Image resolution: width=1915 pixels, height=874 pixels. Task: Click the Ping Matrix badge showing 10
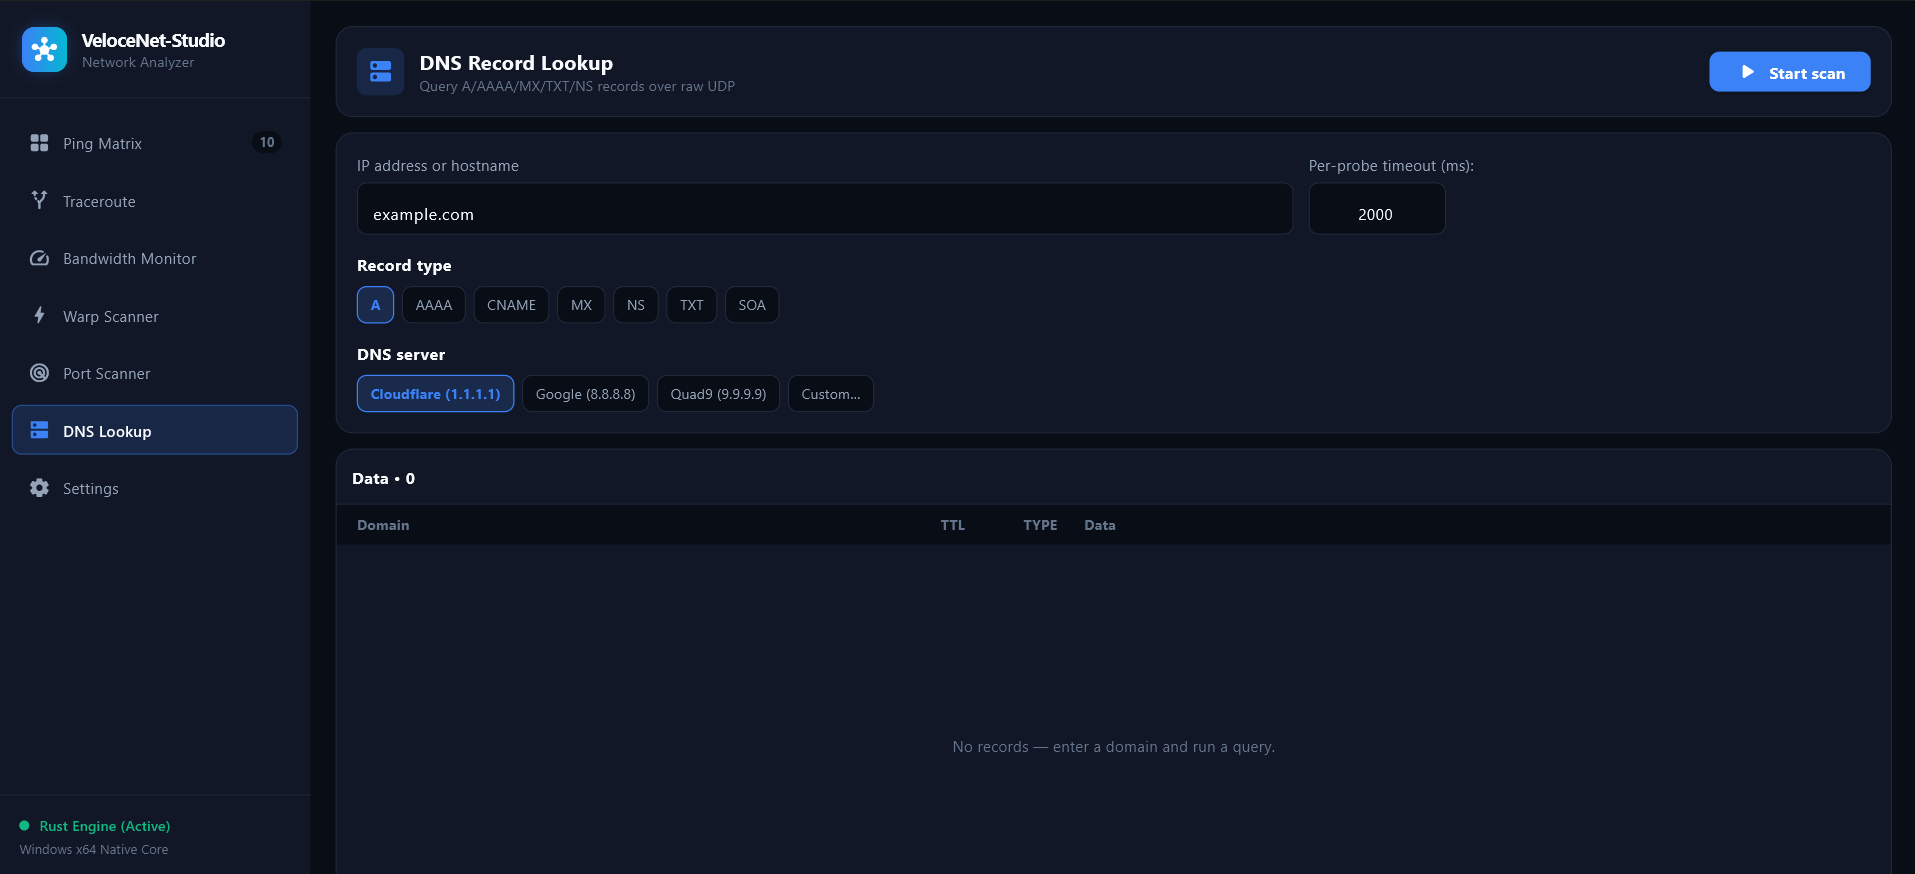coord(267,142)
